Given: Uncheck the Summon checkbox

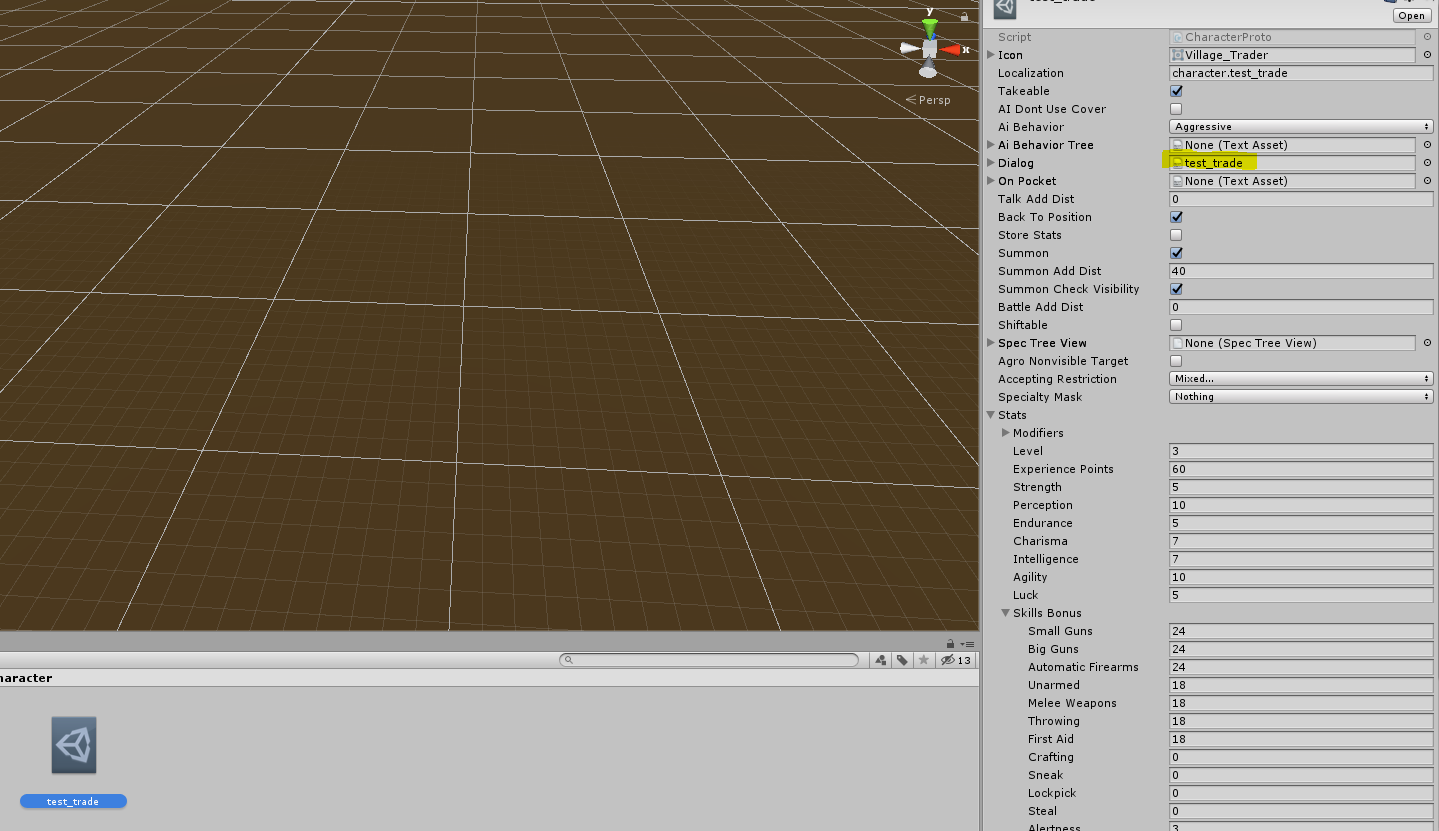Looking at the screenshot, I should [1176, 253].
